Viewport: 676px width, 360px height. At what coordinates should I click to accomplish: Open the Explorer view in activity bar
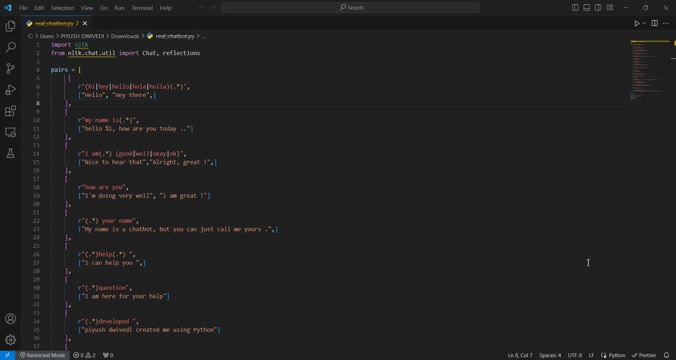click(x=10, y=26)
